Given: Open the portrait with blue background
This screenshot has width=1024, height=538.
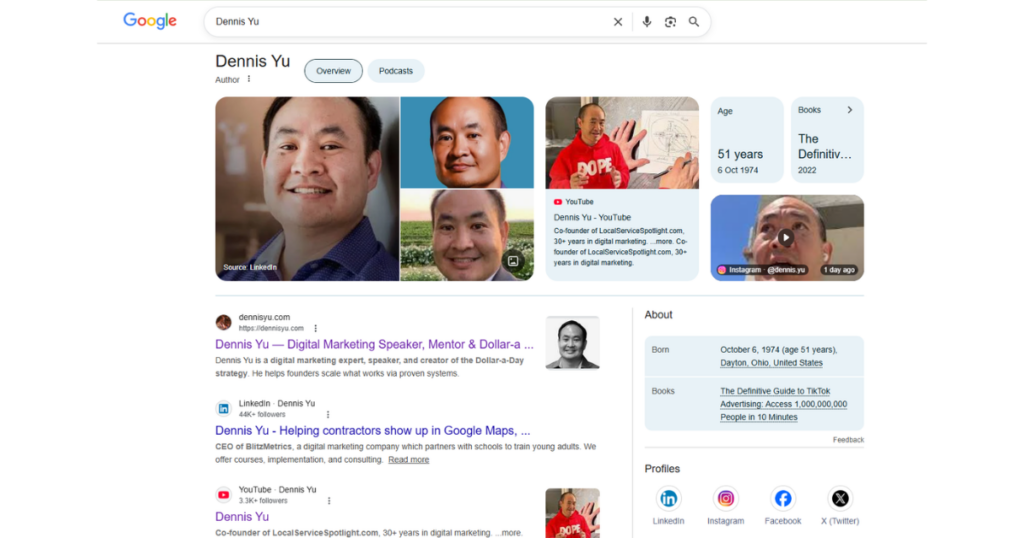Looking at the screenshot, I should click(x=467, y=142).
